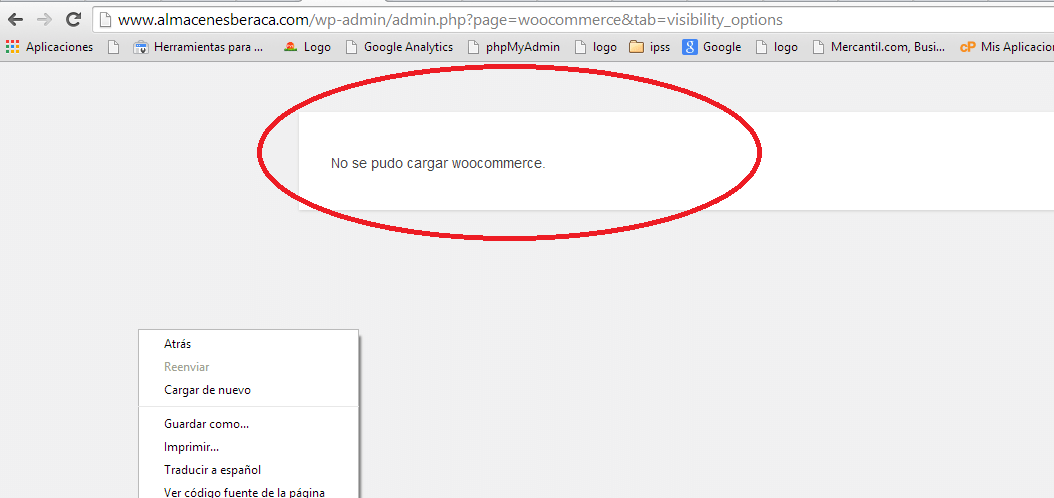
Task: Open the phpMyAdmin bookmark
Action: pyautogui.click(x=514, y=47)
